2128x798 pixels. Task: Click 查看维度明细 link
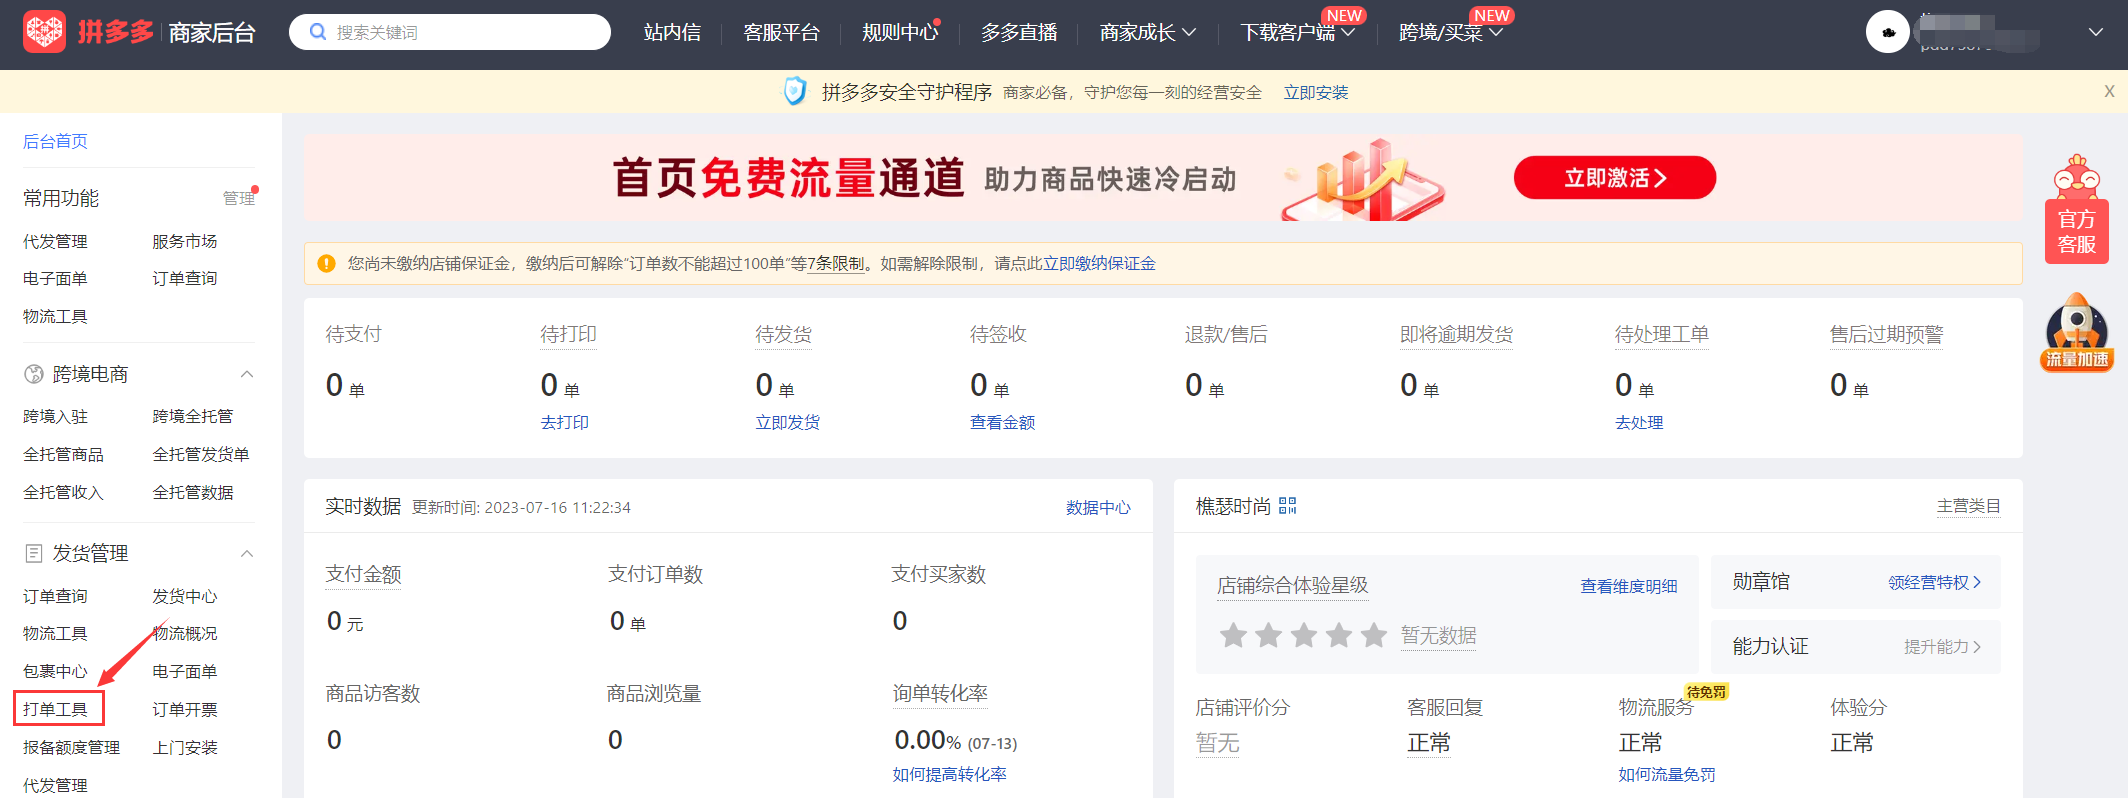1629,587
